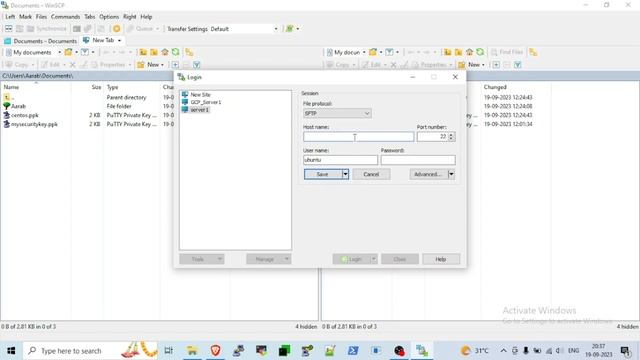Click the commander layout icon in main toolbar

click(8, 29)
